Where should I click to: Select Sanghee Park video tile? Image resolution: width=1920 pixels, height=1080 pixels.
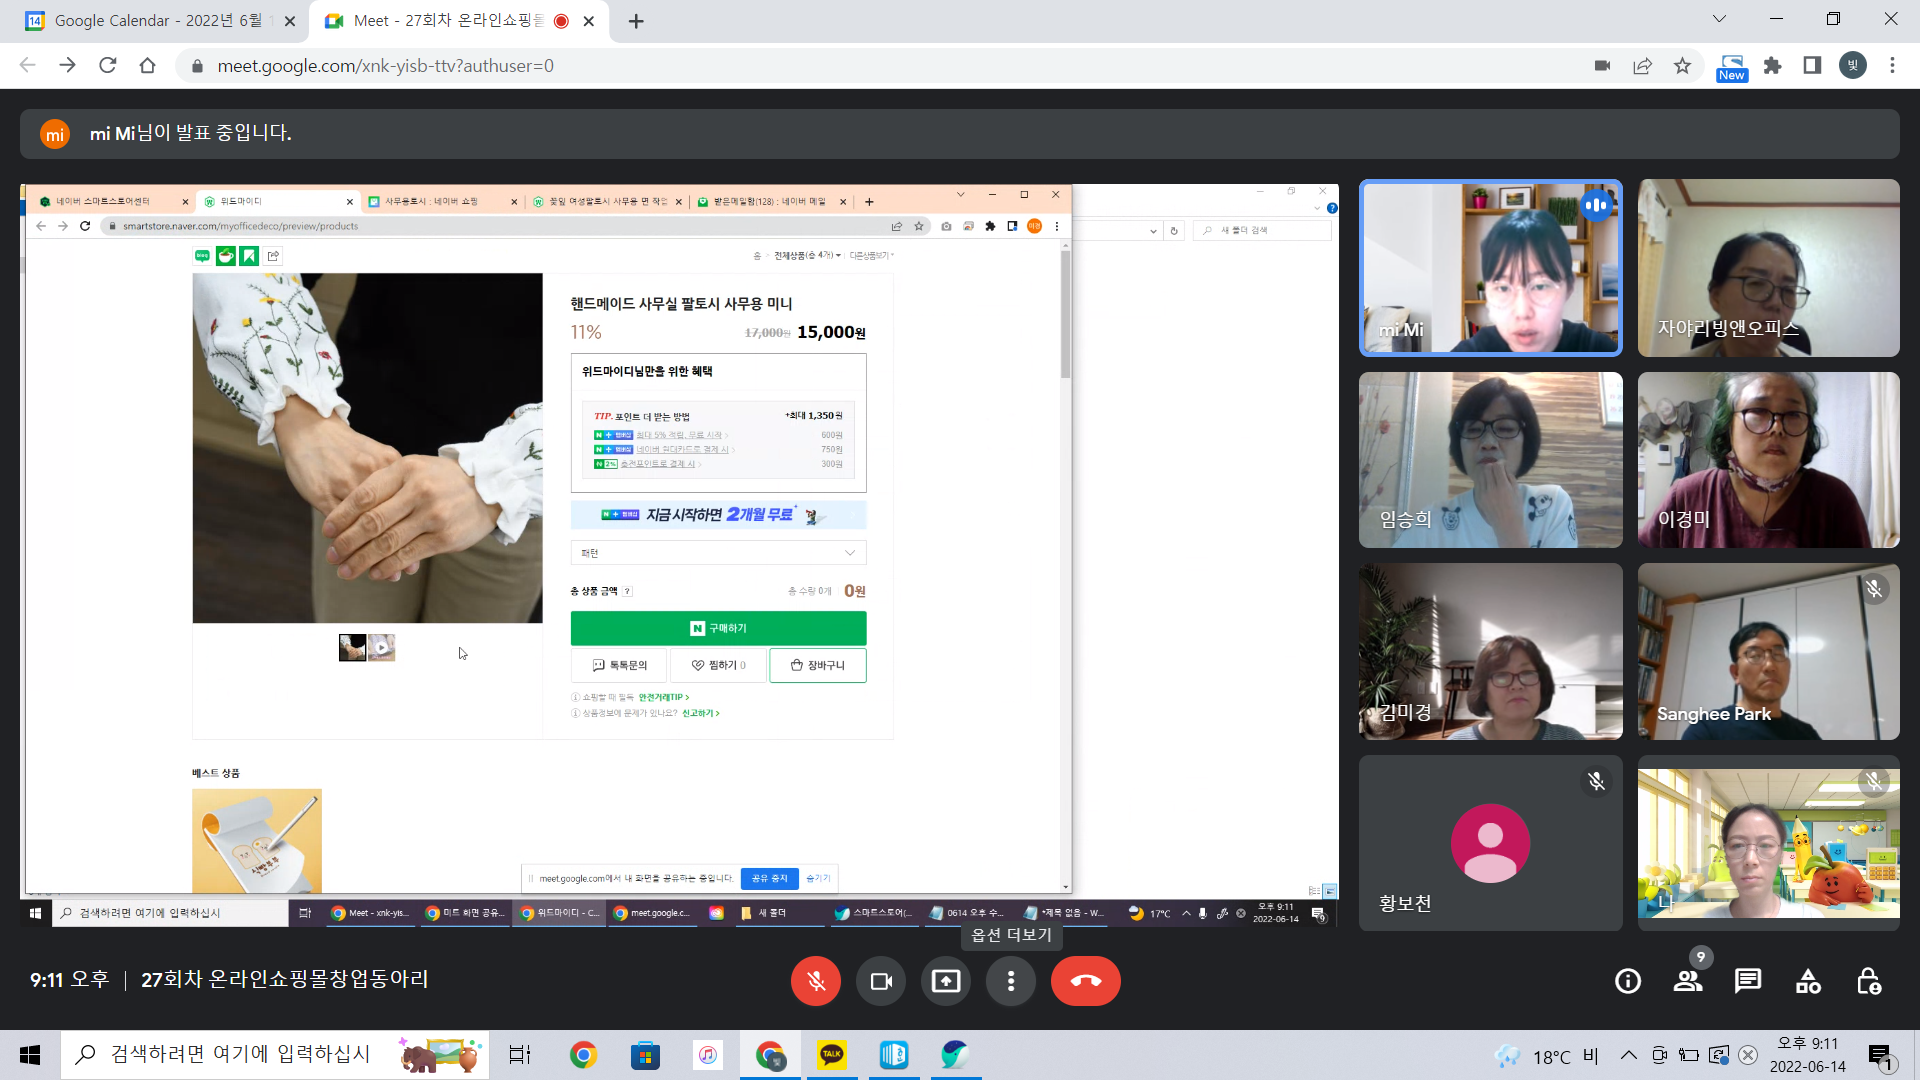(1768, 652)
